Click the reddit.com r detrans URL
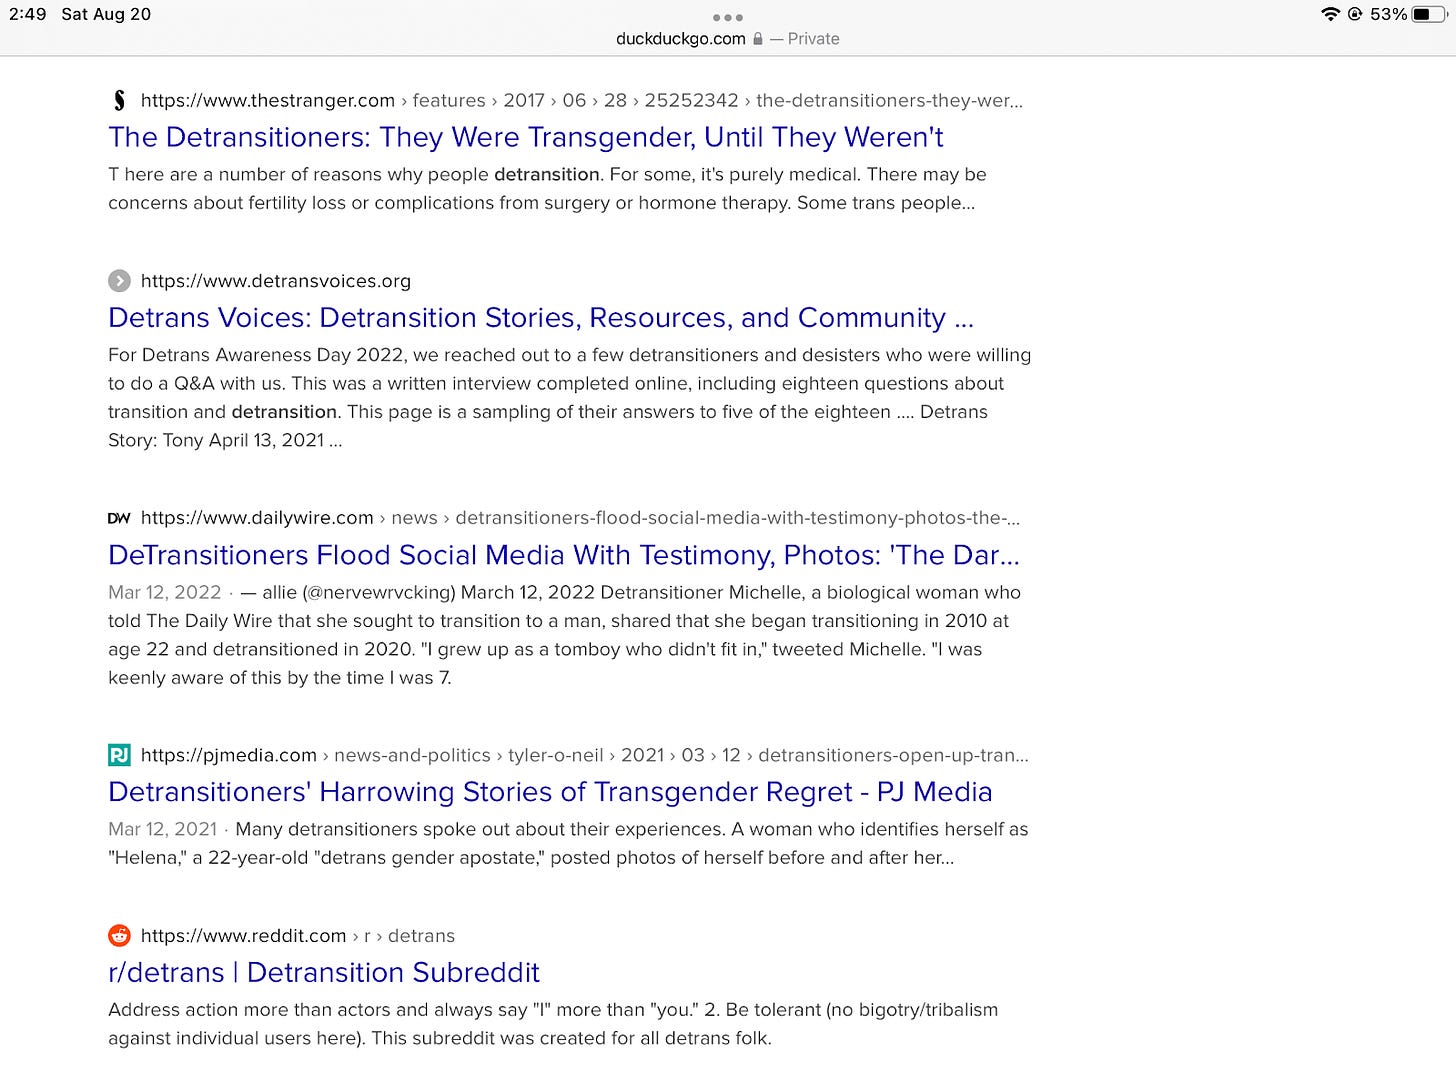 click(x=298, y=935)
